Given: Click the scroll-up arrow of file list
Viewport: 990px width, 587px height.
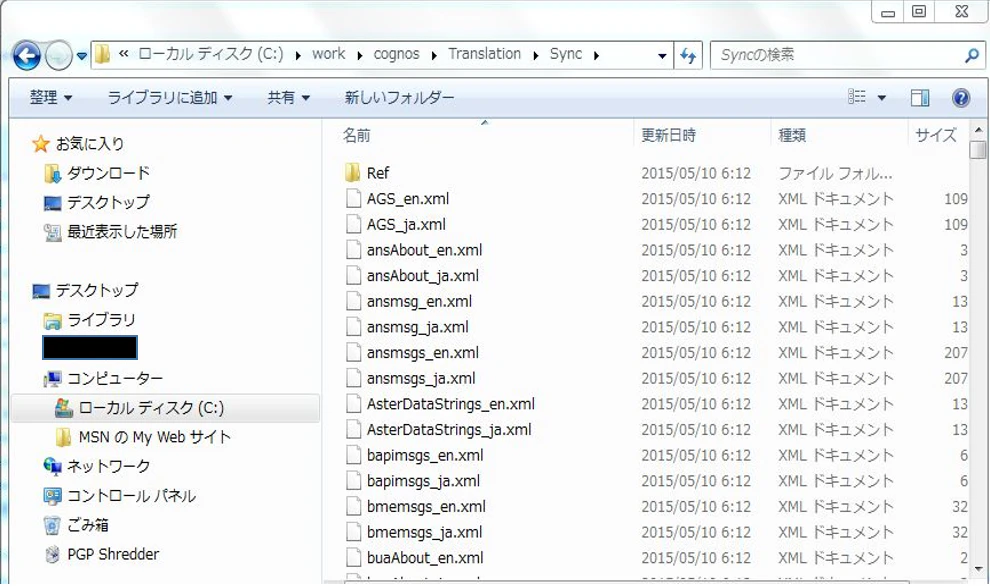Looking at the screenshot, I should coord(979,130).
